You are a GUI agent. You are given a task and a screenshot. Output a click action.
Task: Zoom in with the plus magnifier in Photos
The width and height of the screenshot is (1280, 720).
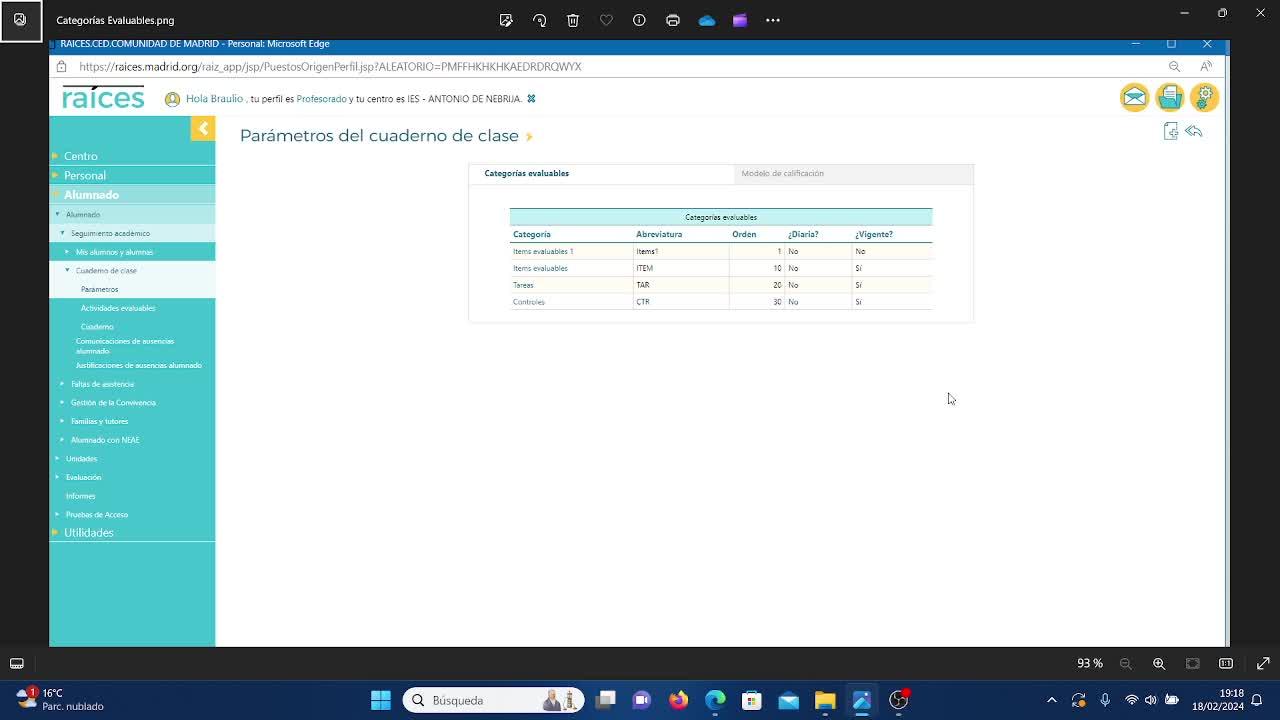[x=1159, y=663]
